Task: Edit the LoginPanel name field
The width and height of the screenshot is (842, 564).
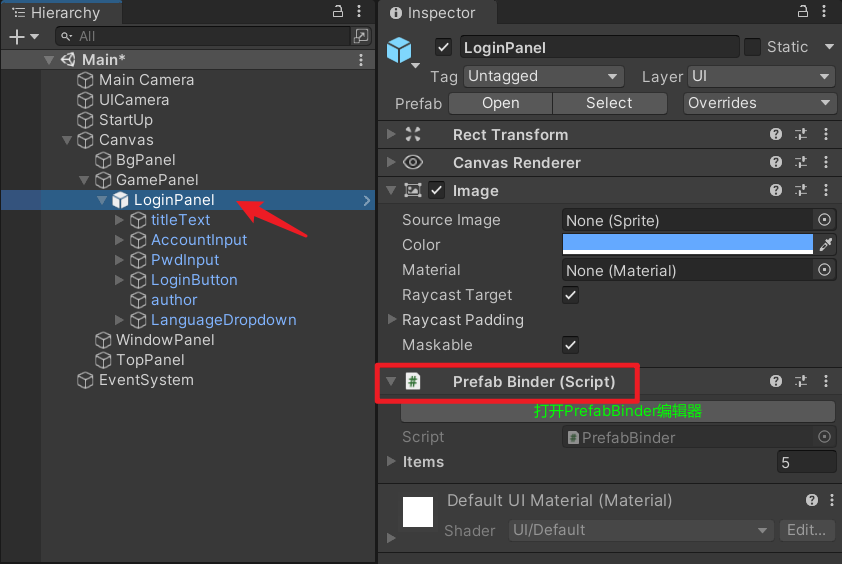Action: [599, 47]
